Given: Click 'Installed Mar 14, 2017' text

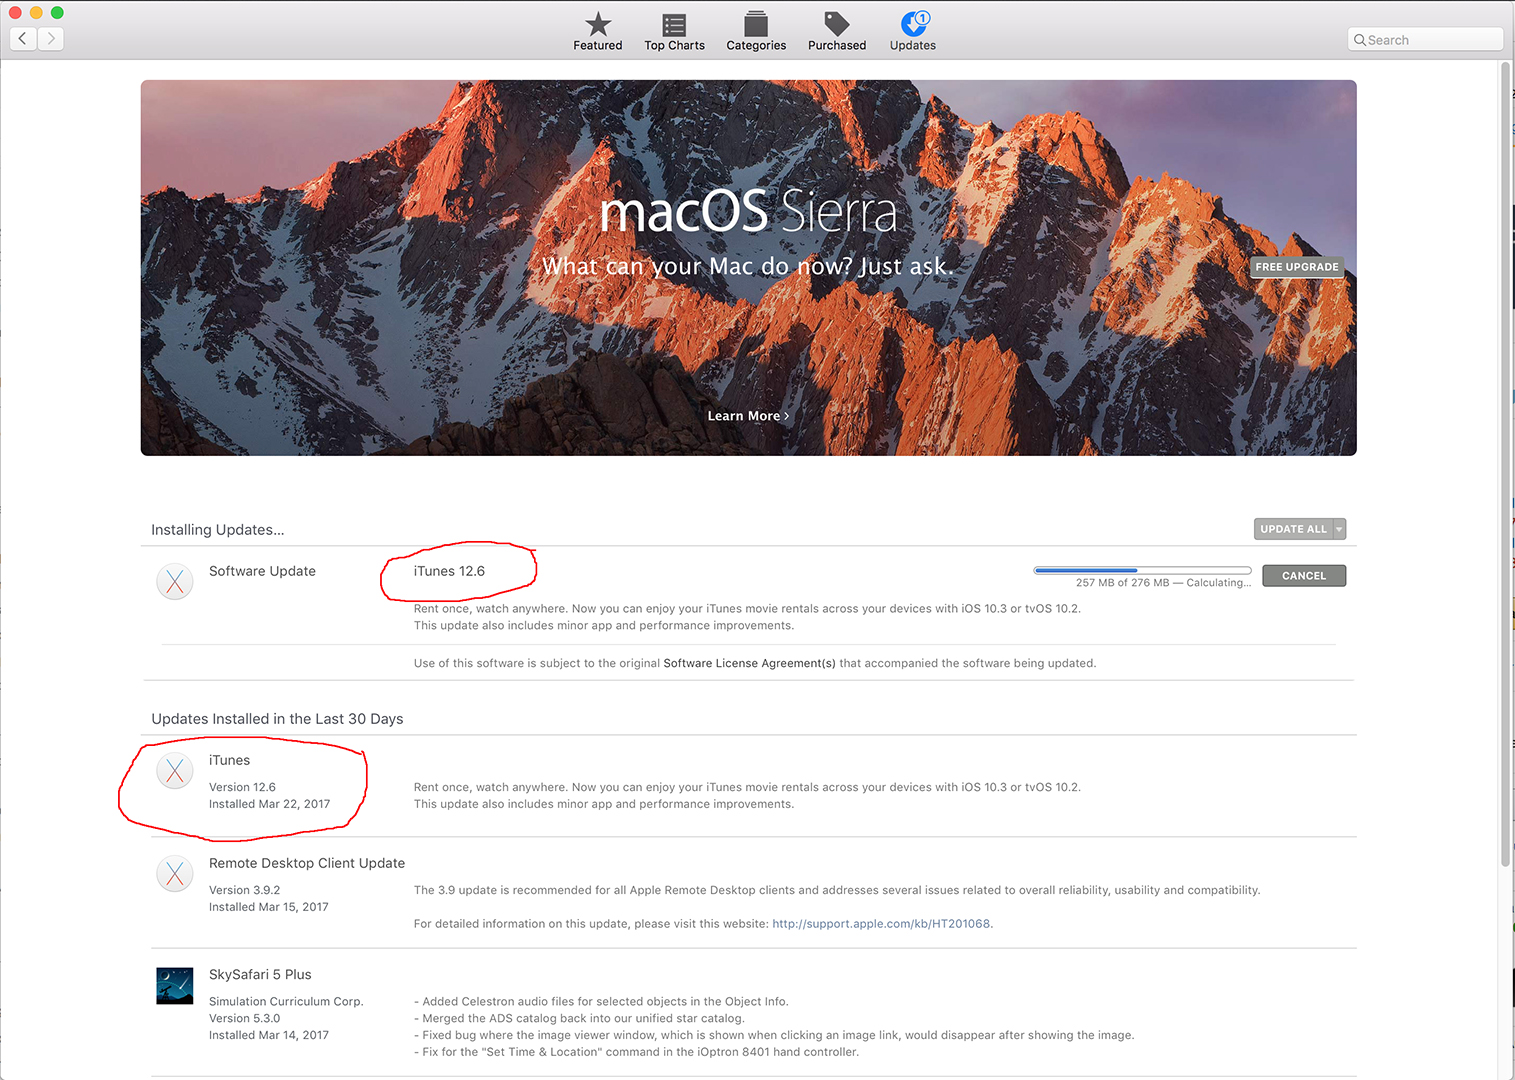Looking at the screenshot, I should point(269,1035).
